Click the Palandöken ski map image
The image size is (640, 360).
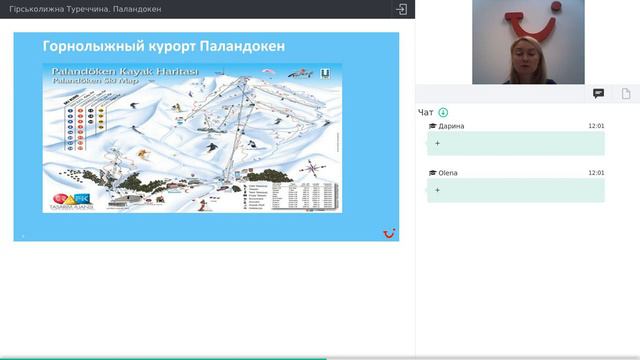[x=192, y=138]
